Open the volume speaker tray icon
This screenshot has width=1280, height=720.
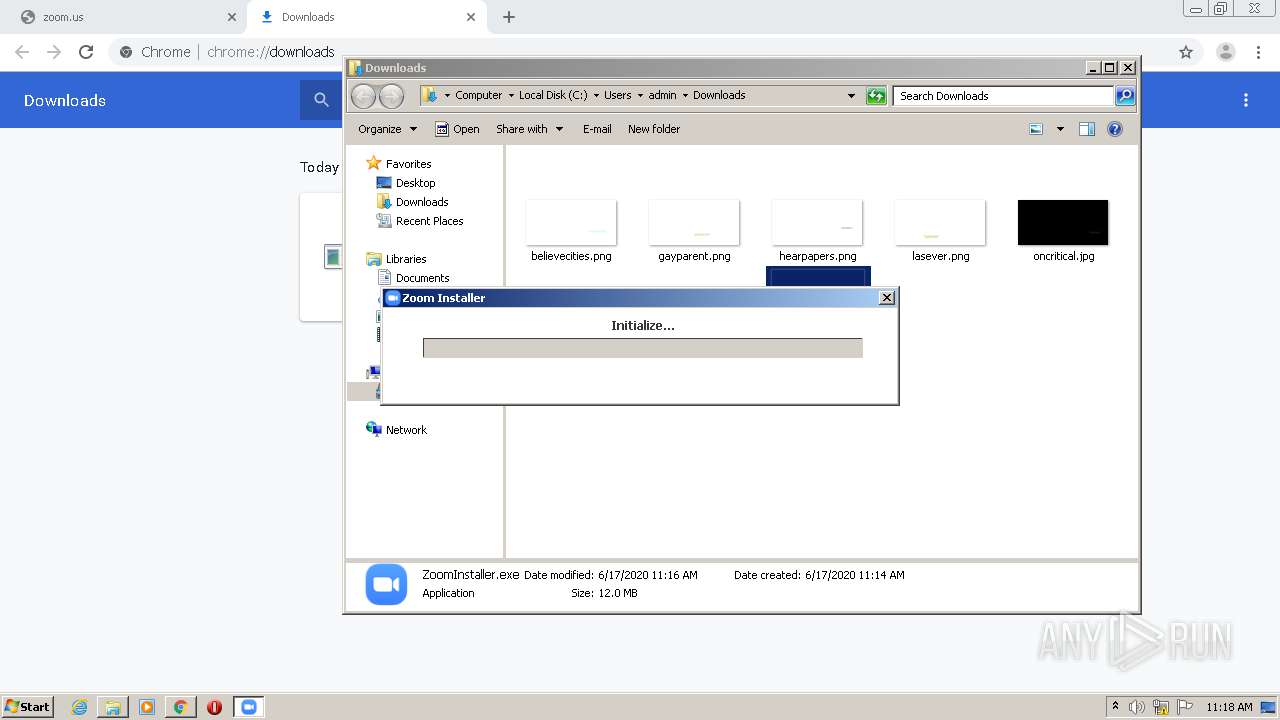tap(1137, 707)
